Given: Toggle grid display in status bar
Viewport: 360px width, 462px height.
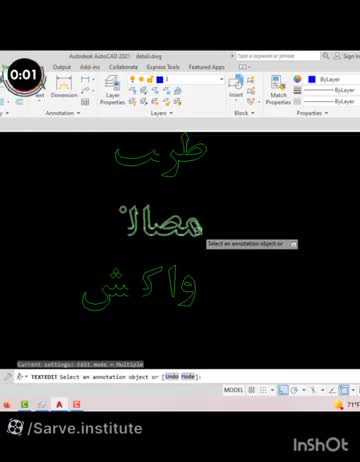Looking at the screenshot, I should (252, 390).
